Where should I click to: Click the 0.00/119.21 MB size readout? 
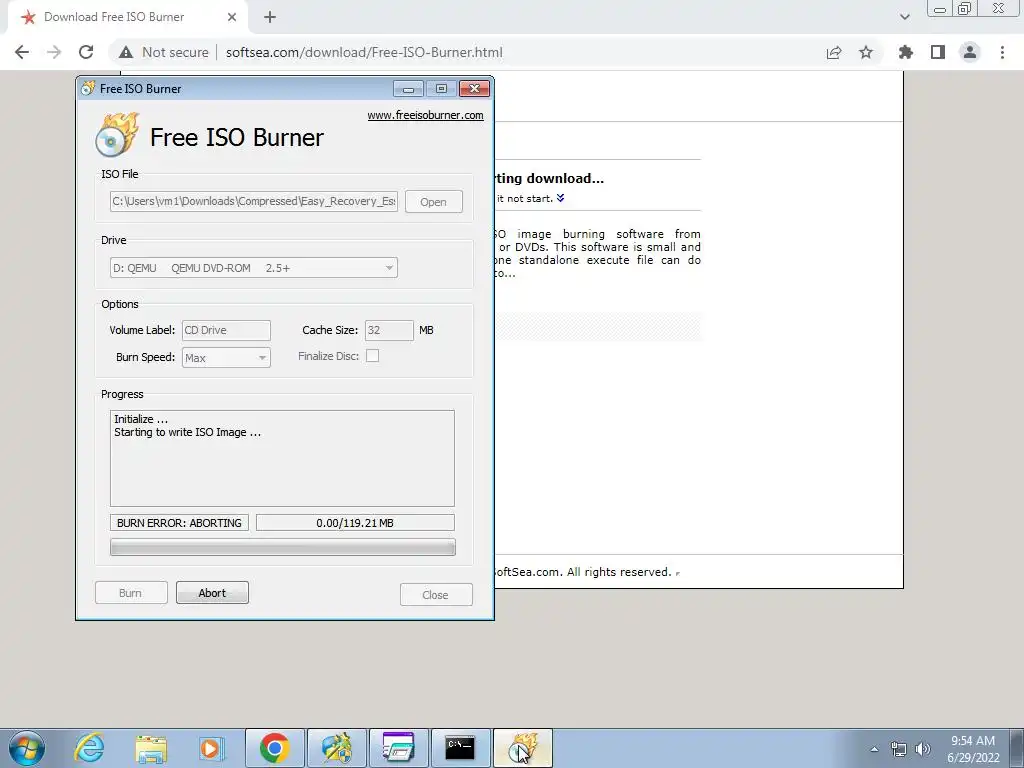point(355,523)
